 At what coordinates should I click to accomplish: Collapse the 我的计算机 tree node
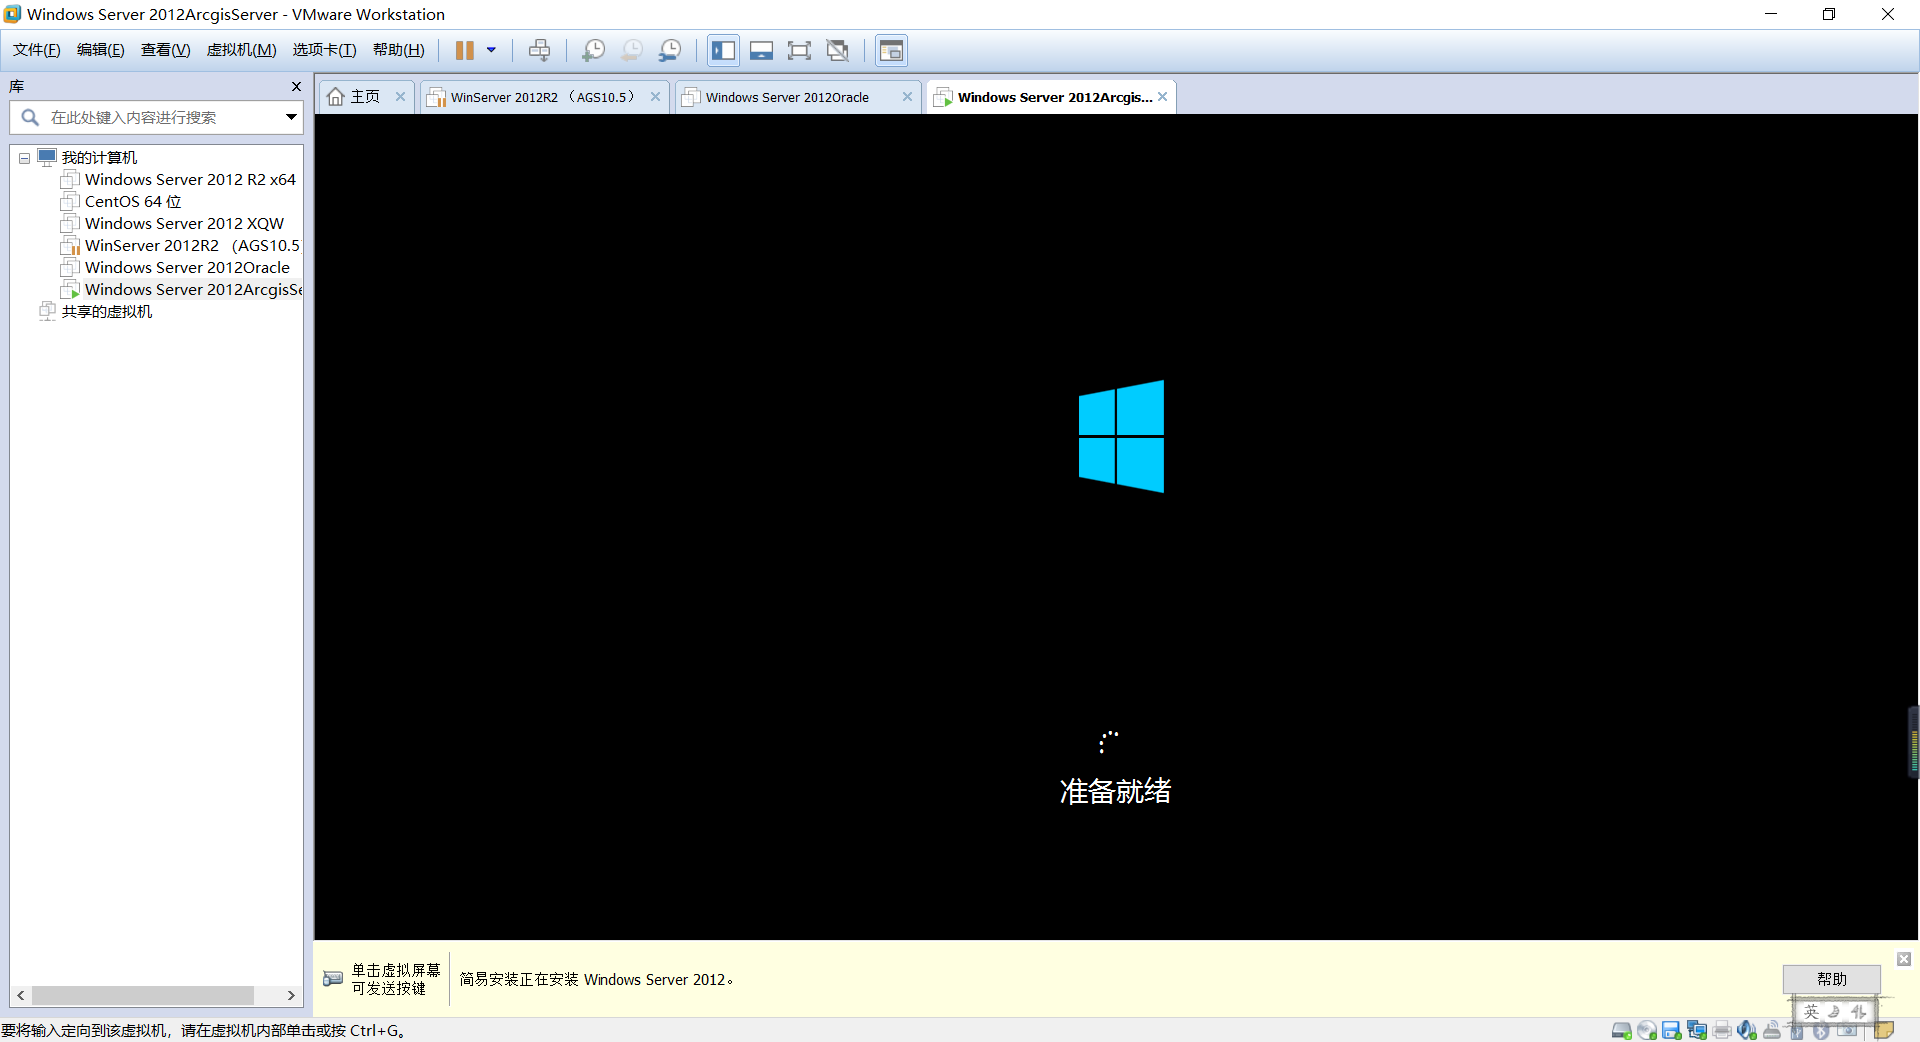(x=24, y=158)
